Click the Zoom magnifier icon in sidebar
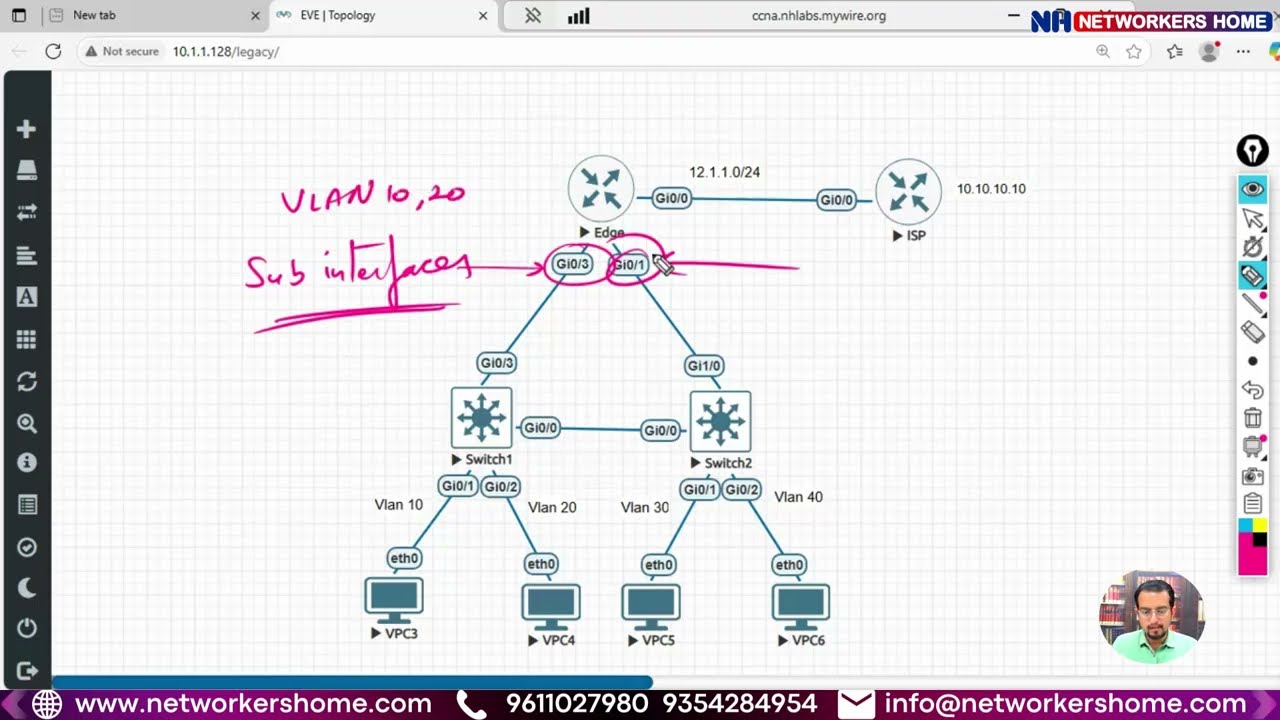This screenshot has height=720, width=1280. click(27, 423)
